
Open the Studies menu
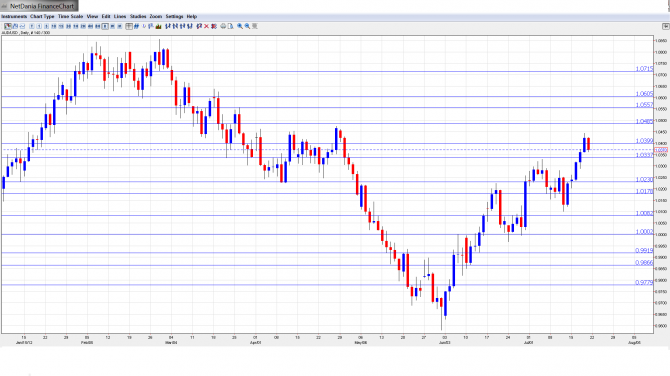tap(138, 17)
